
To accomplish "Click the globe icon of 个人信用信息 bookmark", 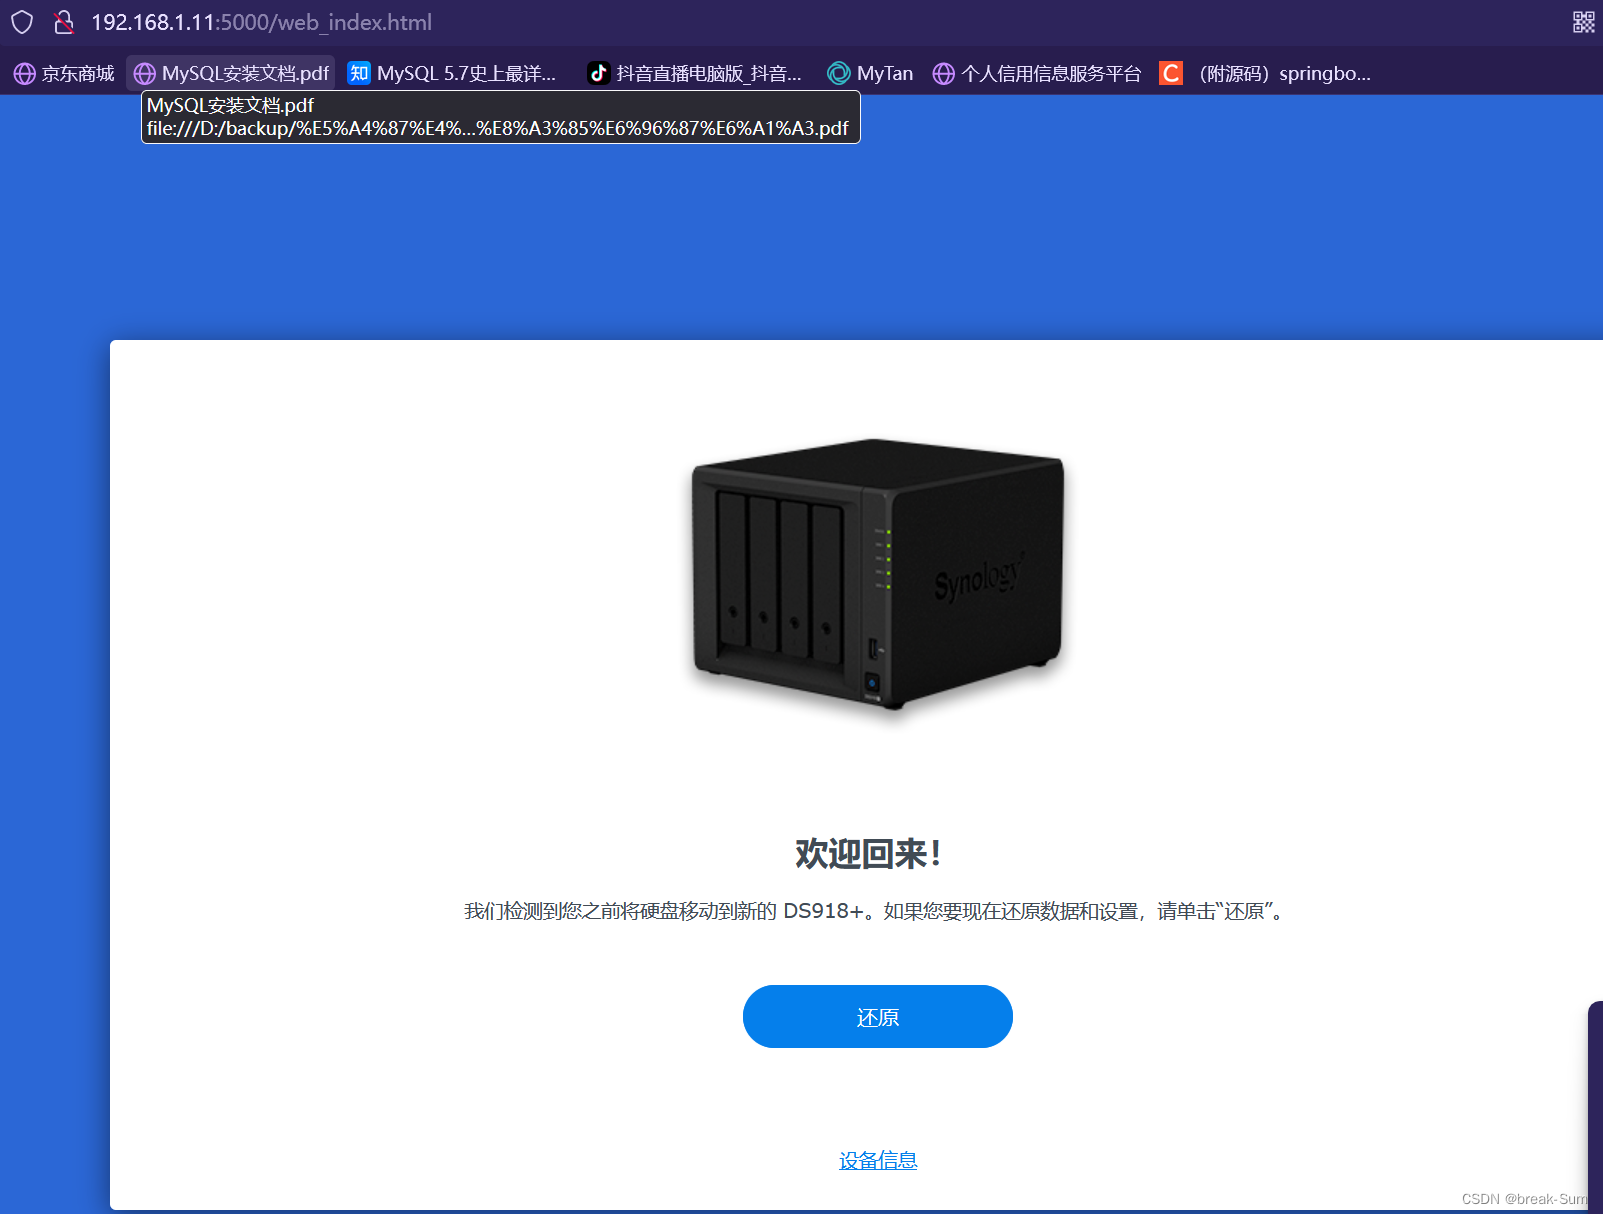I will [x=943, y=73].
